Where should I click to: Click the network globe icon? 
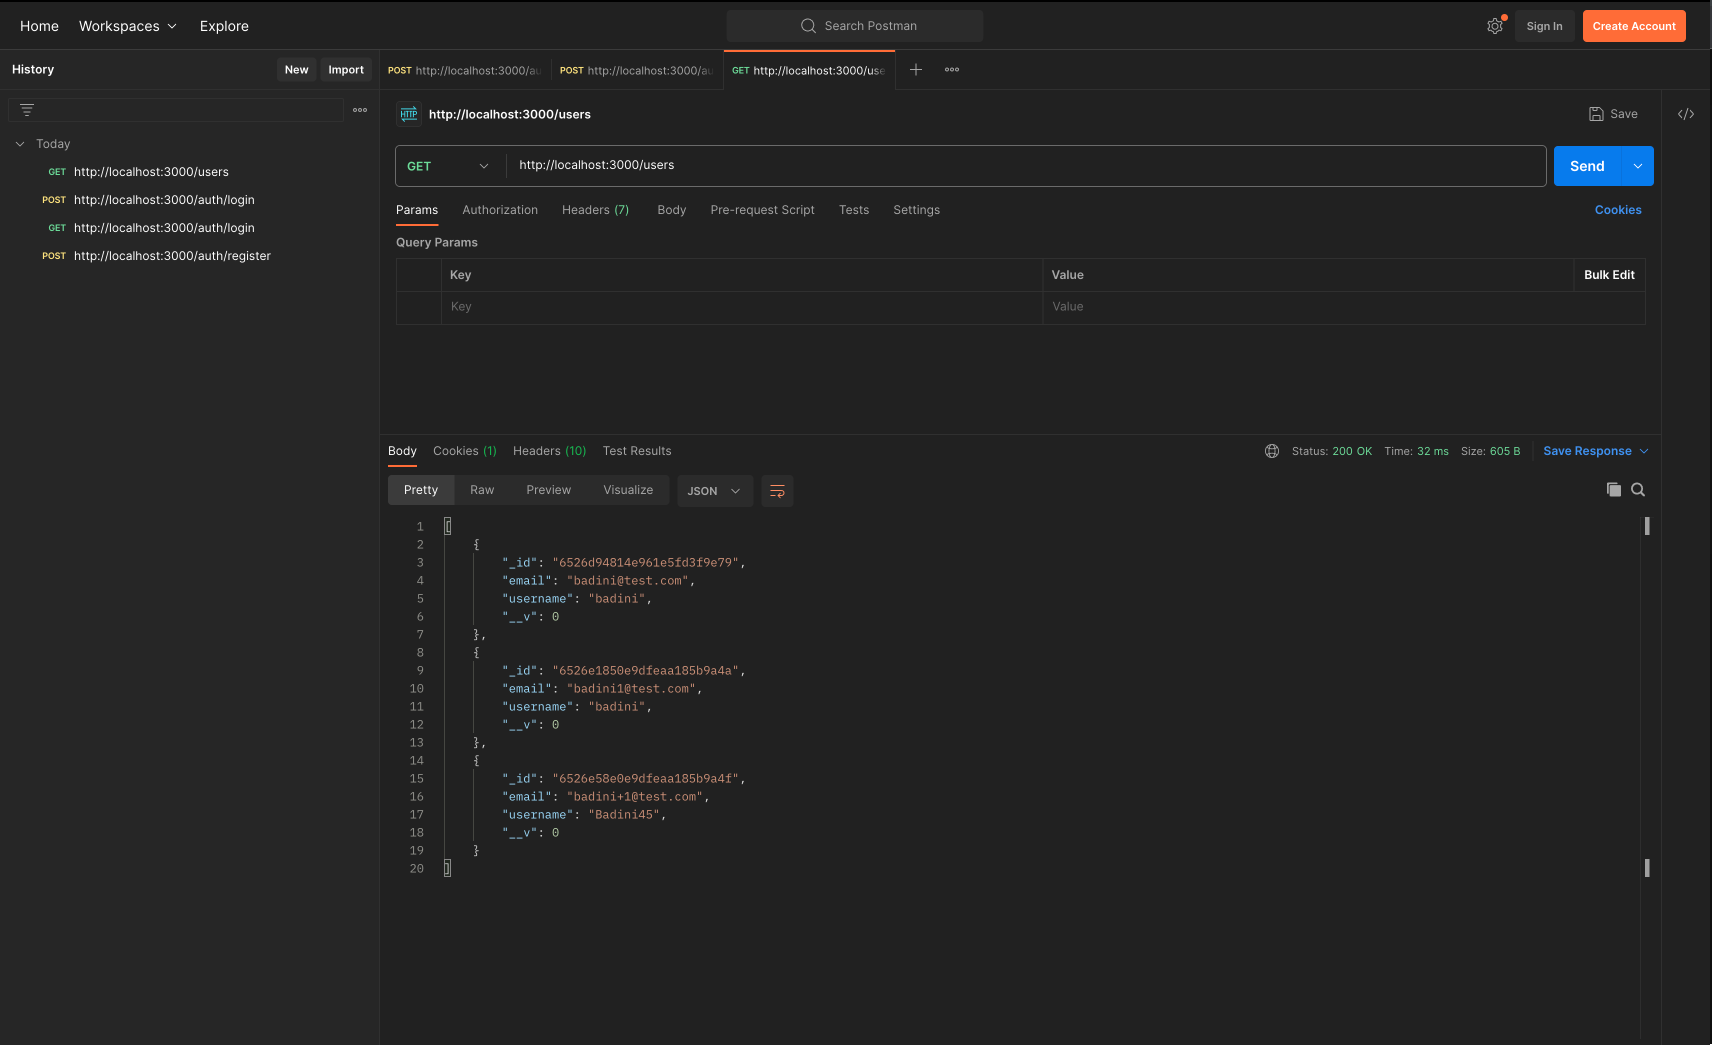coord(1272,451)
